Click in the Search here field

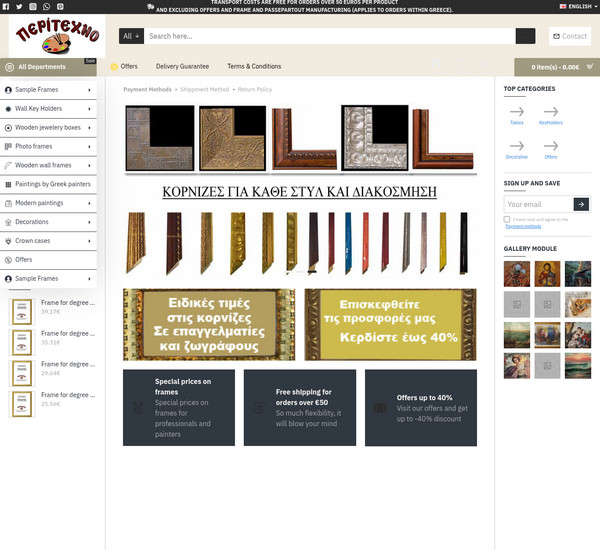[x=329, y=36]
